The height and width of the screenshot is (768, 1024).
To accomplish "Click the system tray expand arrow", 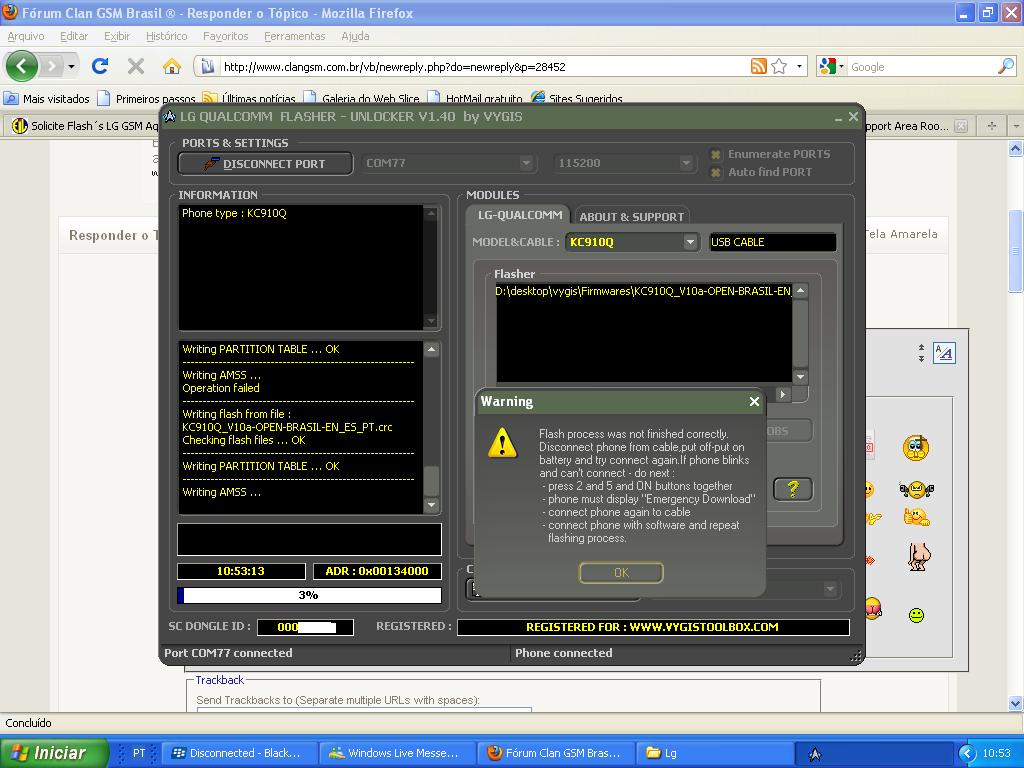I will coord(967,753).
